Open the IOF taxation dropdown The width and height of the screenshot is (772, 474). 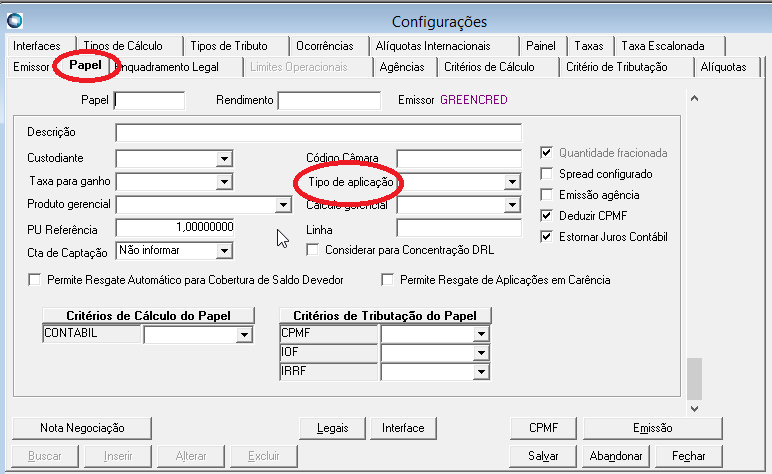pyautogui.click(x=481, y=353)
